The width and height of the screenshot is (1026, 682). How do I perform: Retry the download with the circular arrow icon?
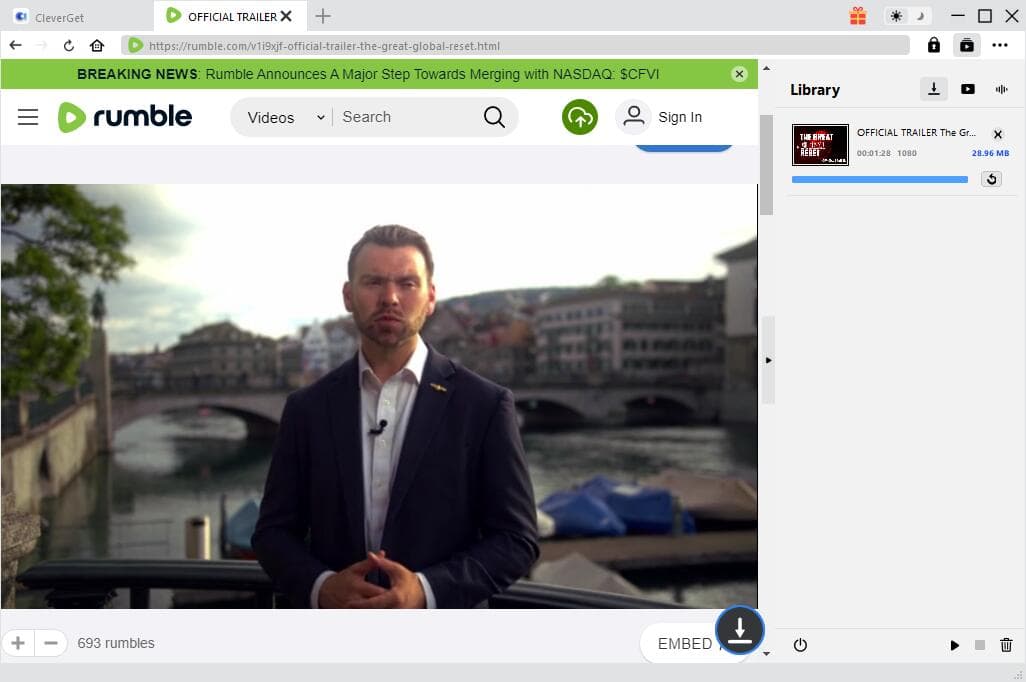pos(991,179)
